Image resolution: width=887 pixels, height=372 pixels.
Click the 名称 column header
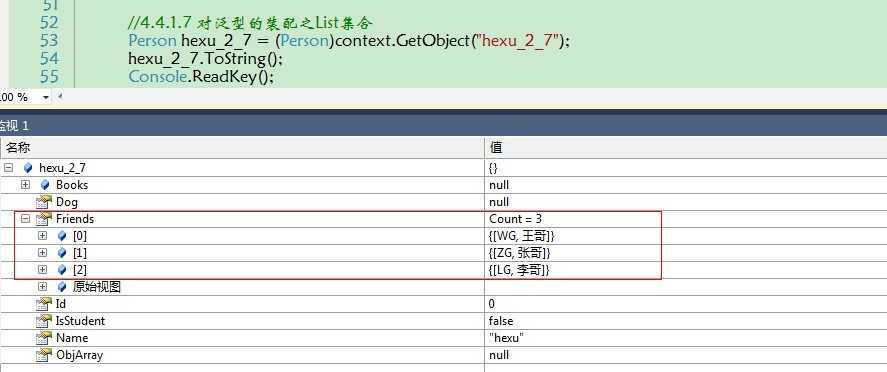pos(242,148)
